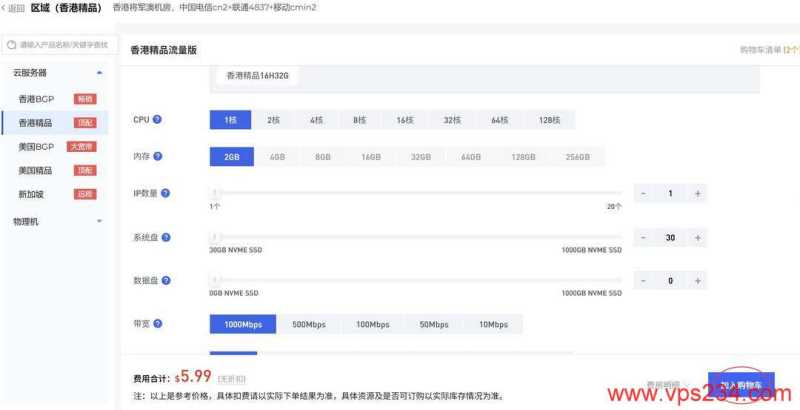Open 香港BGP in the sidebar
The width and height of the screenshot is (800, 410).
tap(36, 99)
